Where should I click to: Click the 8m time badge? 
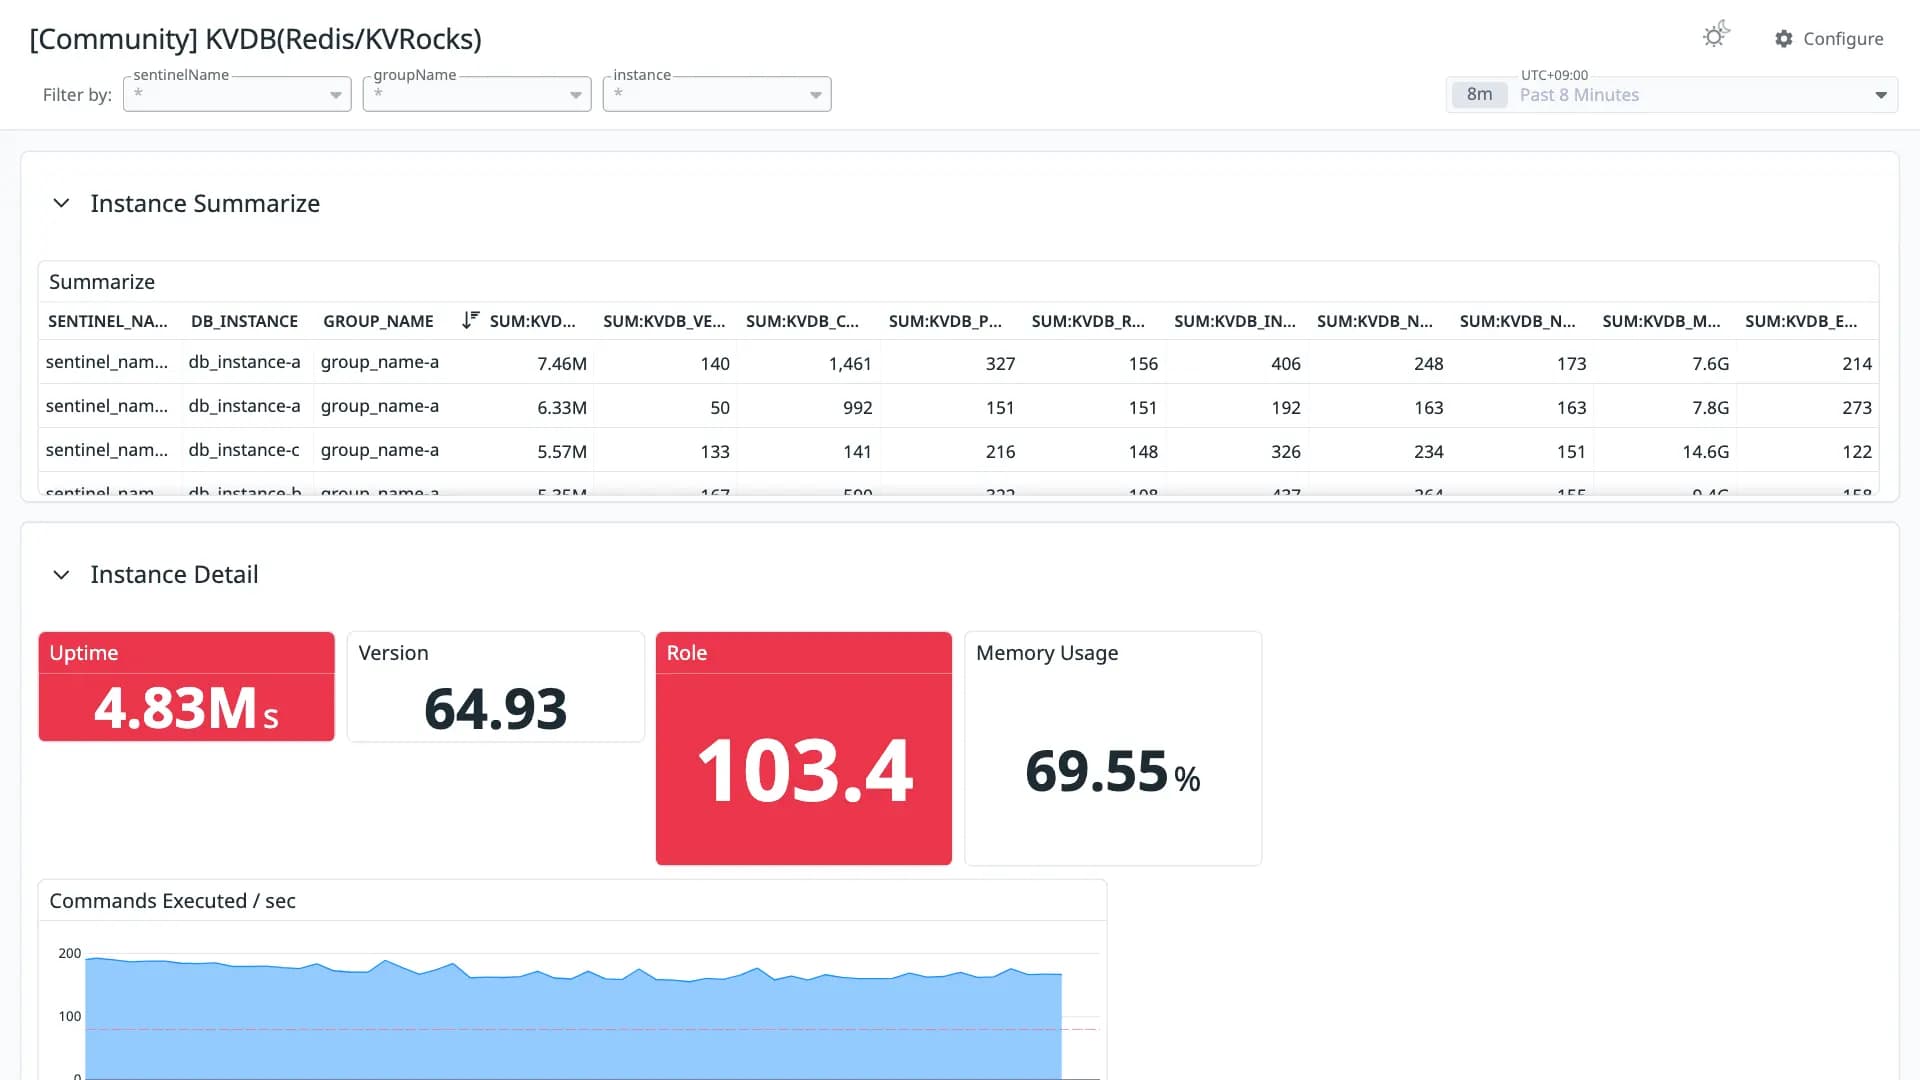coord(1479,95)
